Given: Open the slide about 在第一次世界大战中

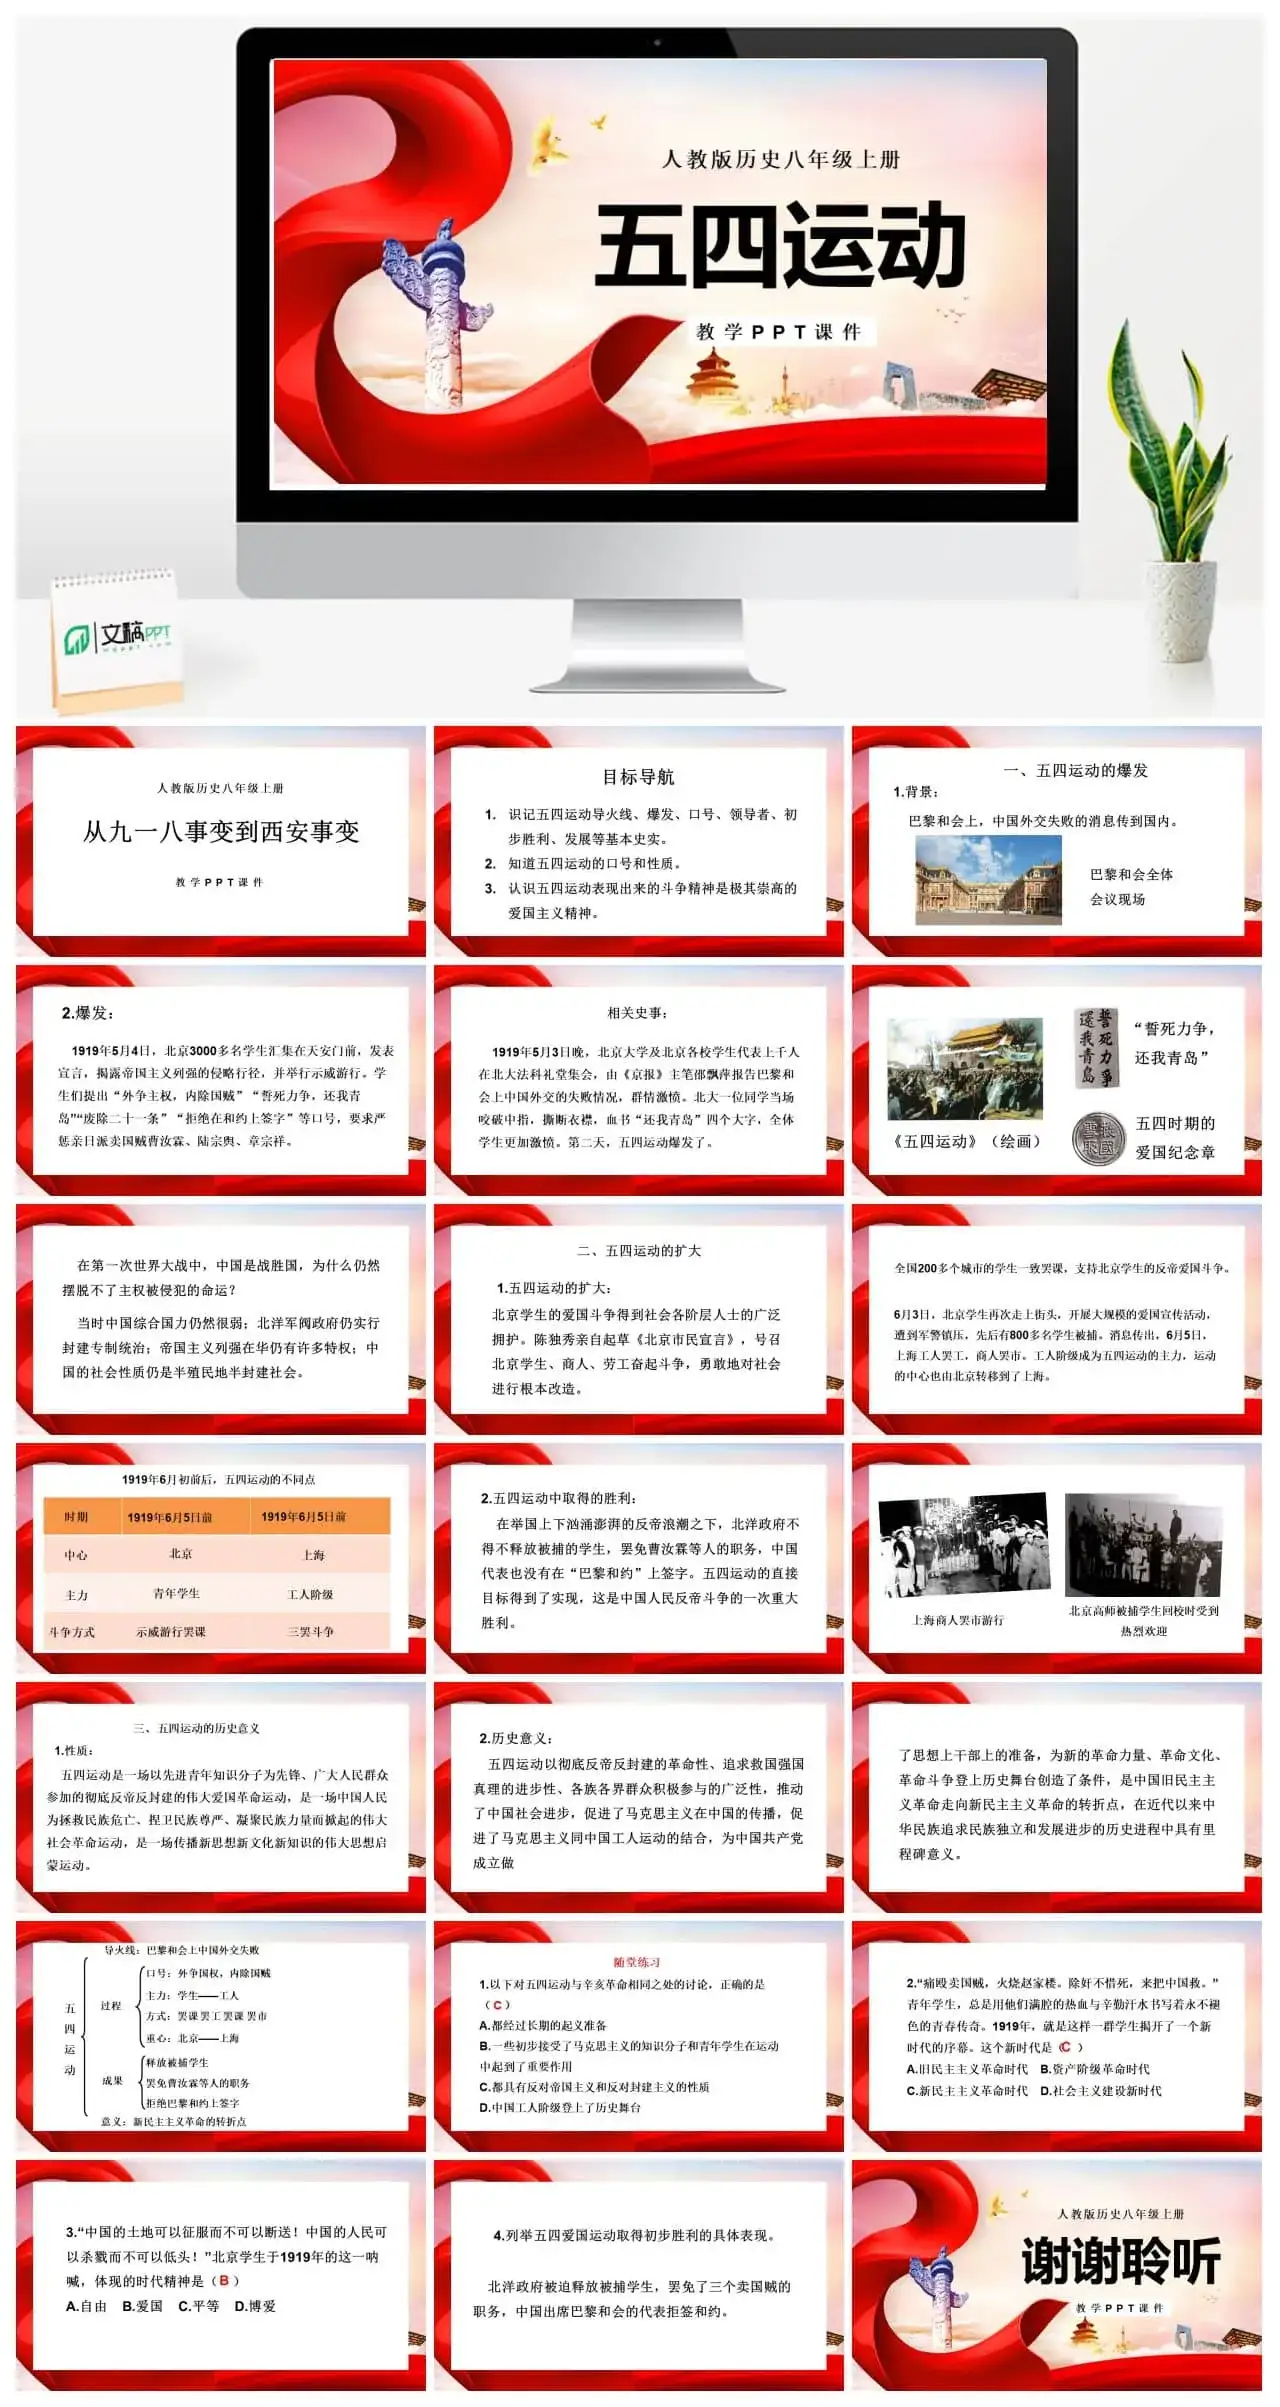Looking at the screenshot, I should point(221,1319).
